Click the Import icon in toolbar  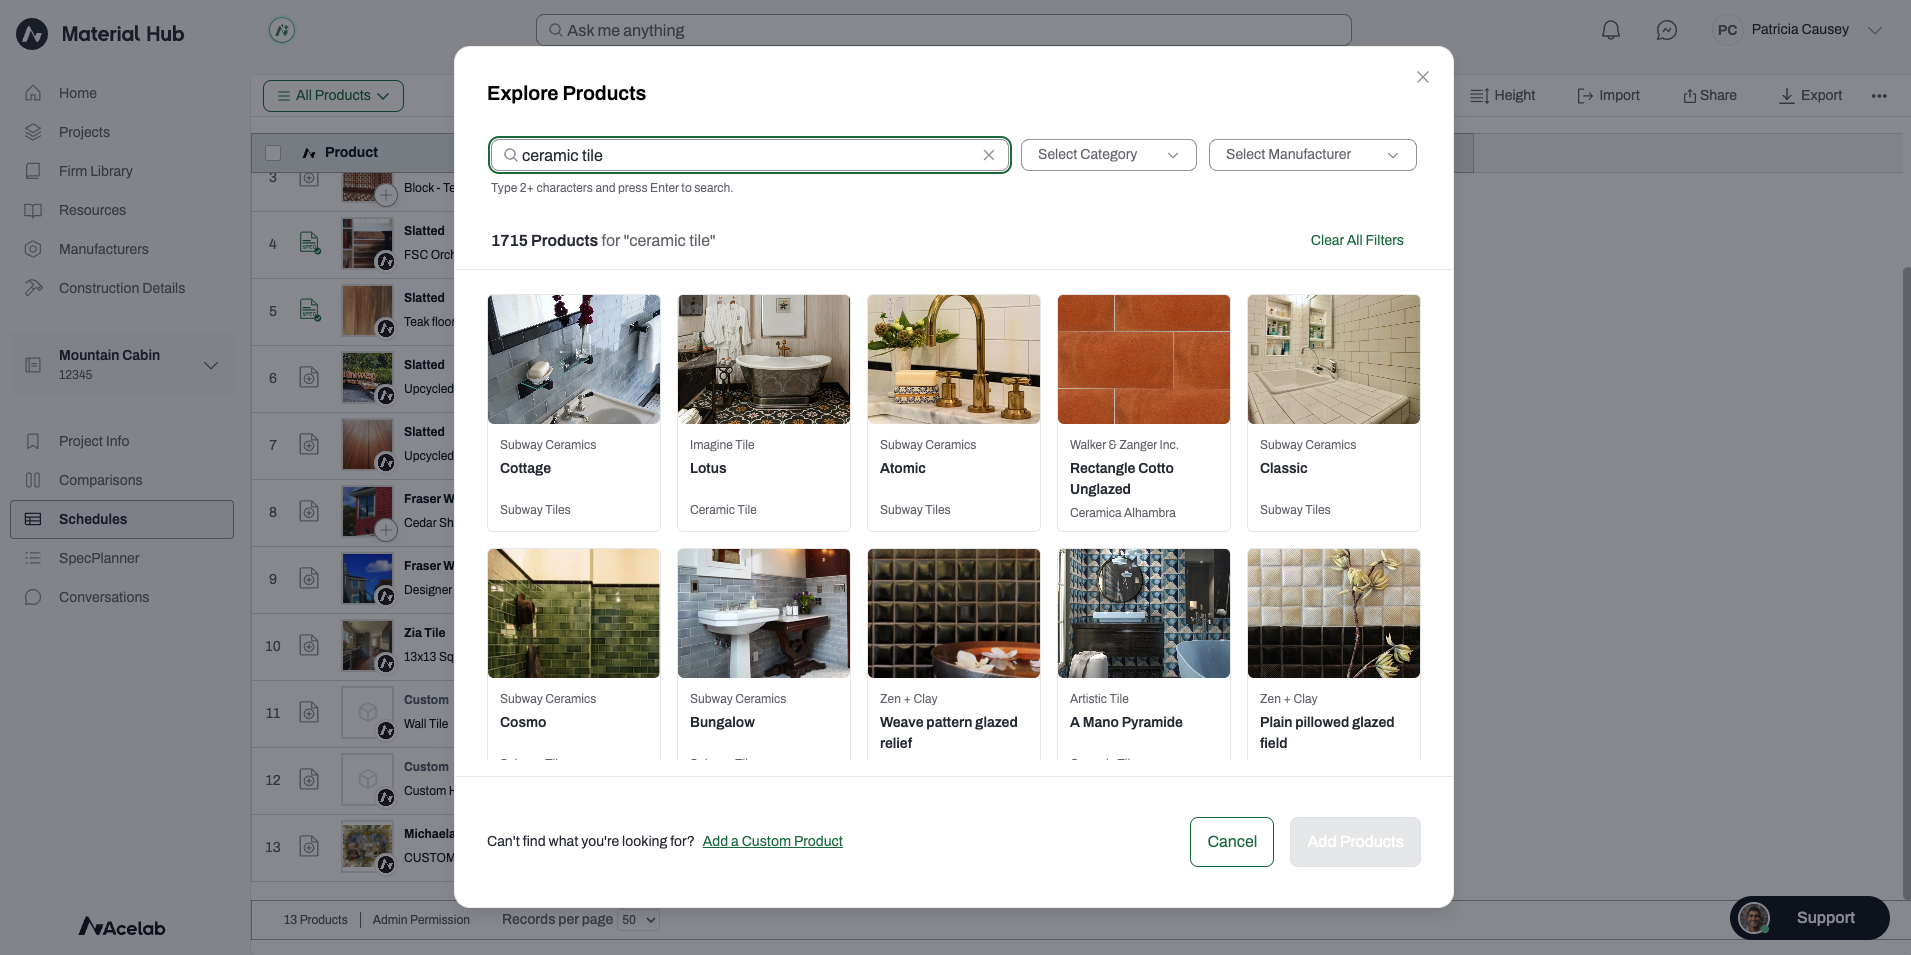pos(1585,96)
